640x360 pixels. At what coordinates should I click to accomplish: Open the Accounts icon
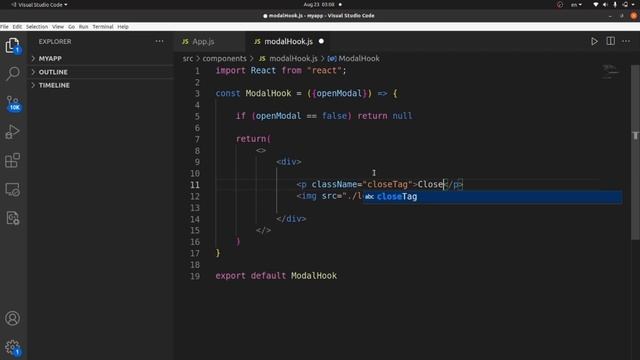pos(12,318)
